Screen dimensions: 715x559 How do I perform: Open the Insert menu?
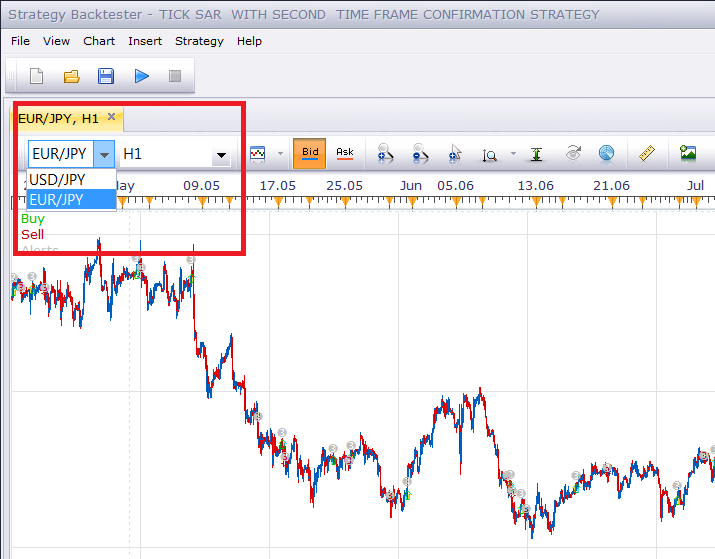point(145,41)
